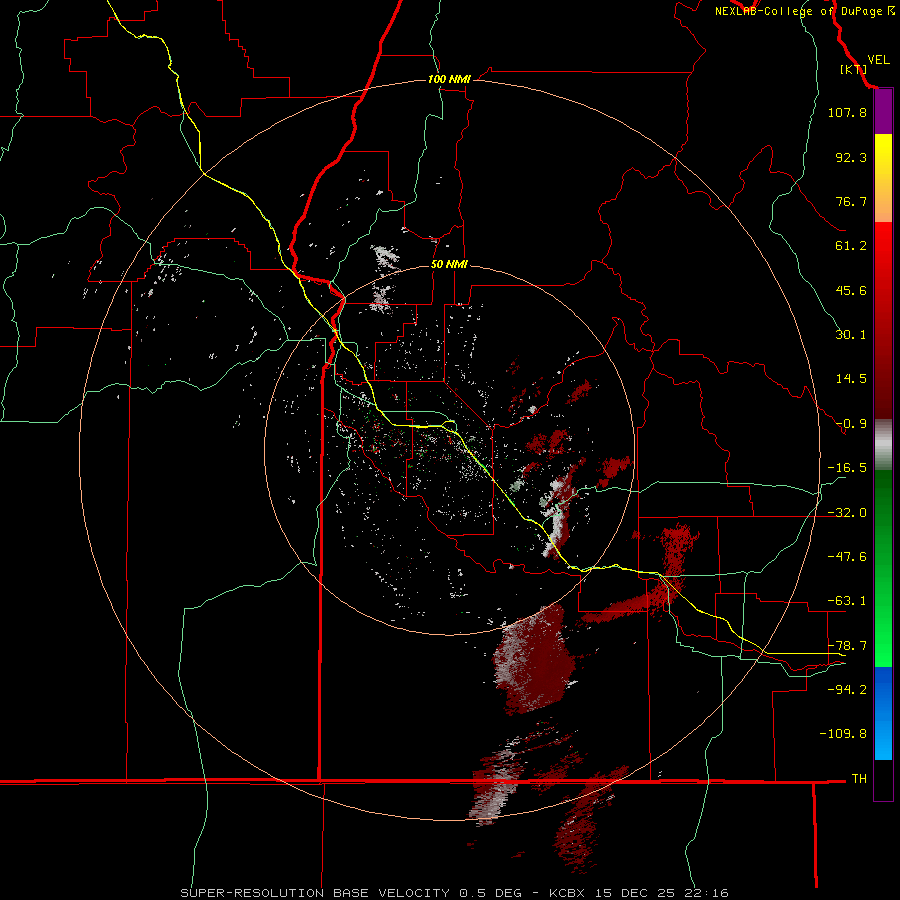Select the -94.2 value on velocity scale
This screenshot has height=900, width=900.
847,690
